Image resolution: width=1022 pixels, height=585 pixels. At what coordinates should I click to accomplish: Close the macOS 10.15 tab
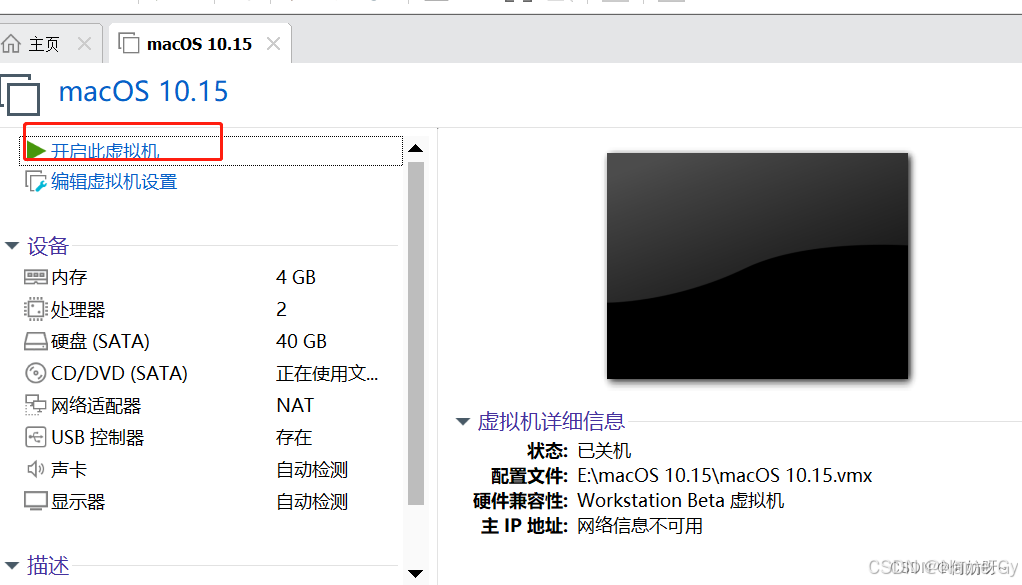pos(274,44)
